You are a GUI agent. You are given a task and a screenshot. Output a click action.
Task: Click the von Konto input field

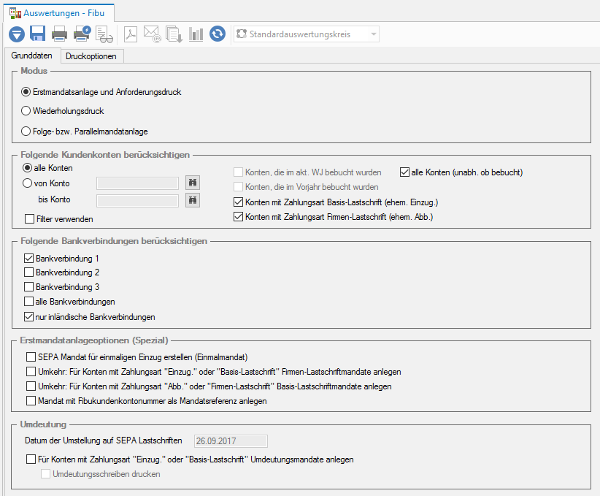[x=137, y=183]
